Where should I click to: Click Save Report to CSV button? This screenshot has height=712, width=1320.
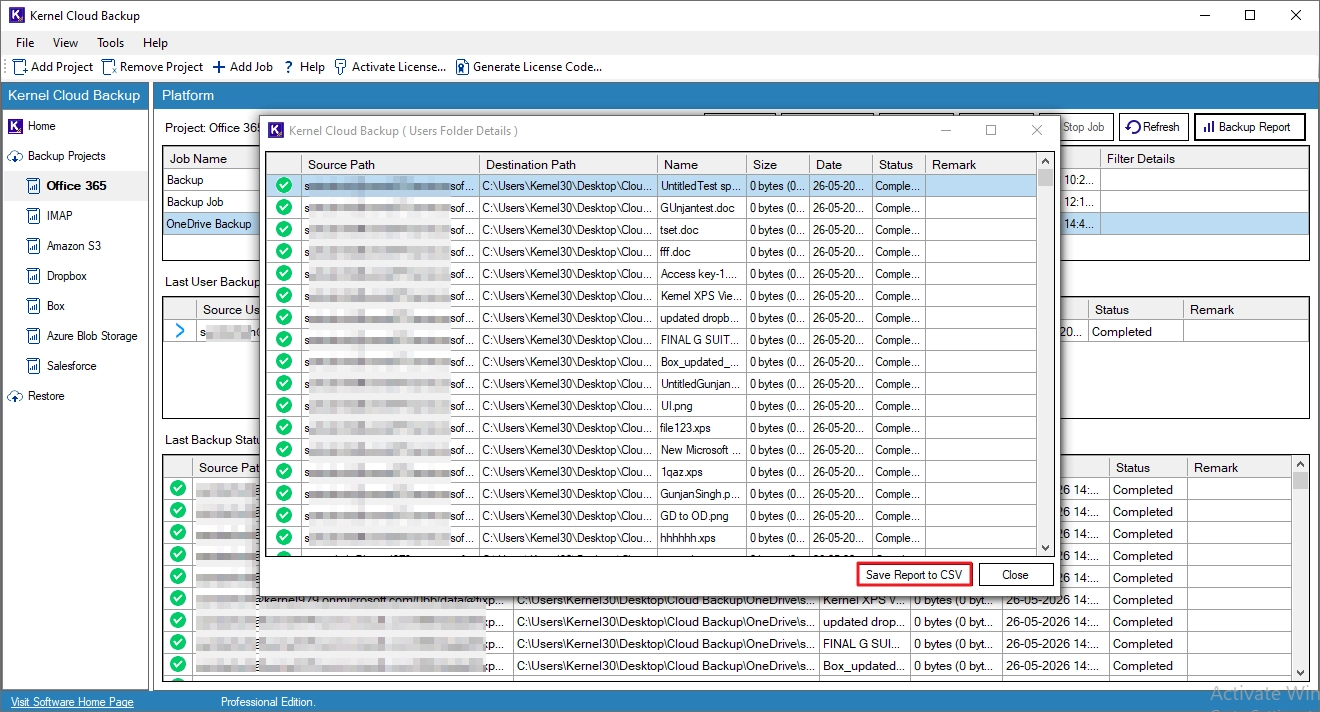pos(914,575)
